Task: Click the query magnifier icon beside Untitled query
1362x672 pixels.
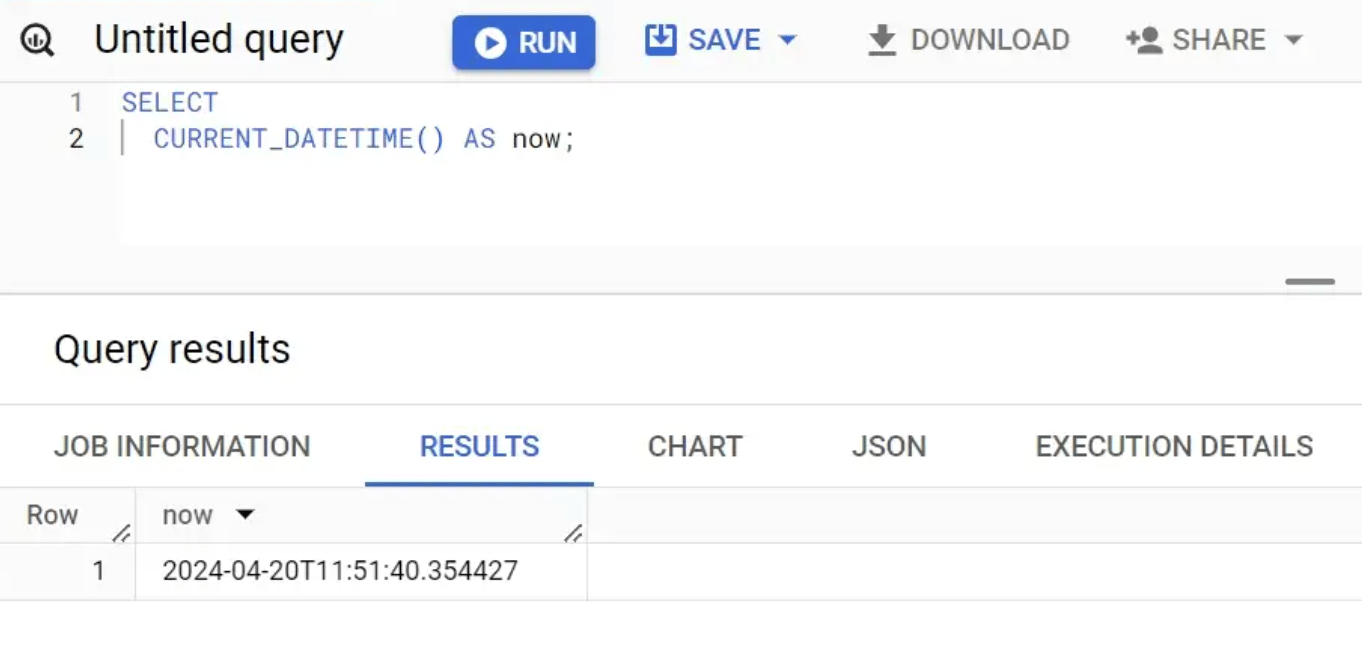Action: (38, 41)
